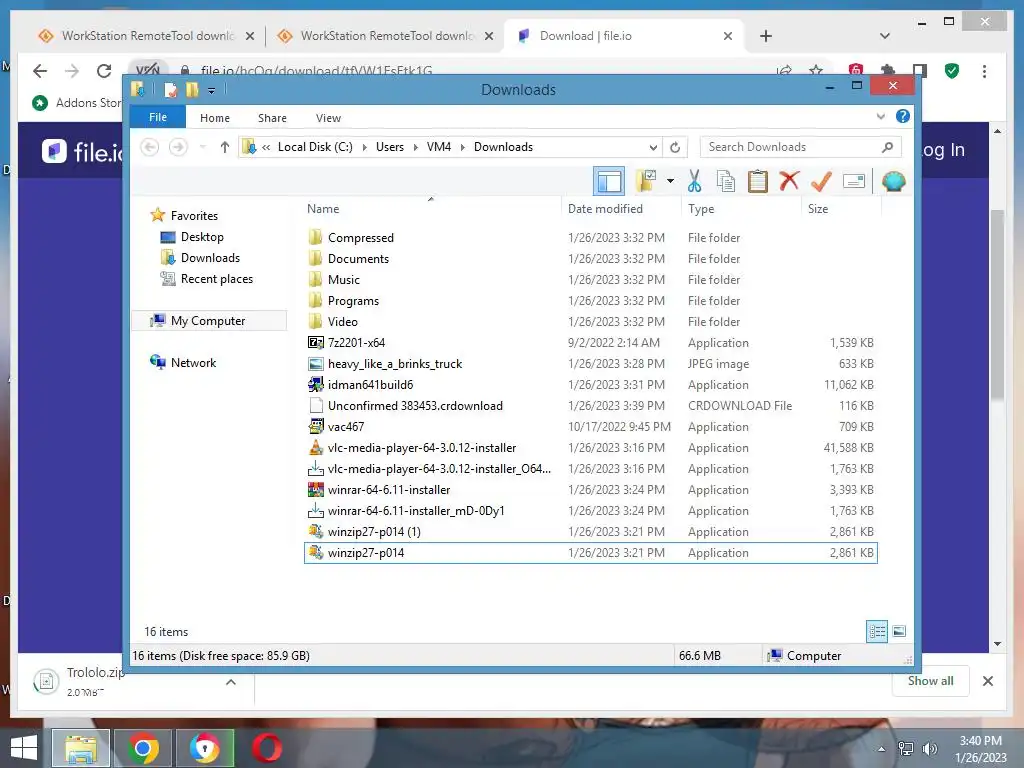Select Downloads in Favorites sidebar
1024x768 pixels.
coord(210,257)
